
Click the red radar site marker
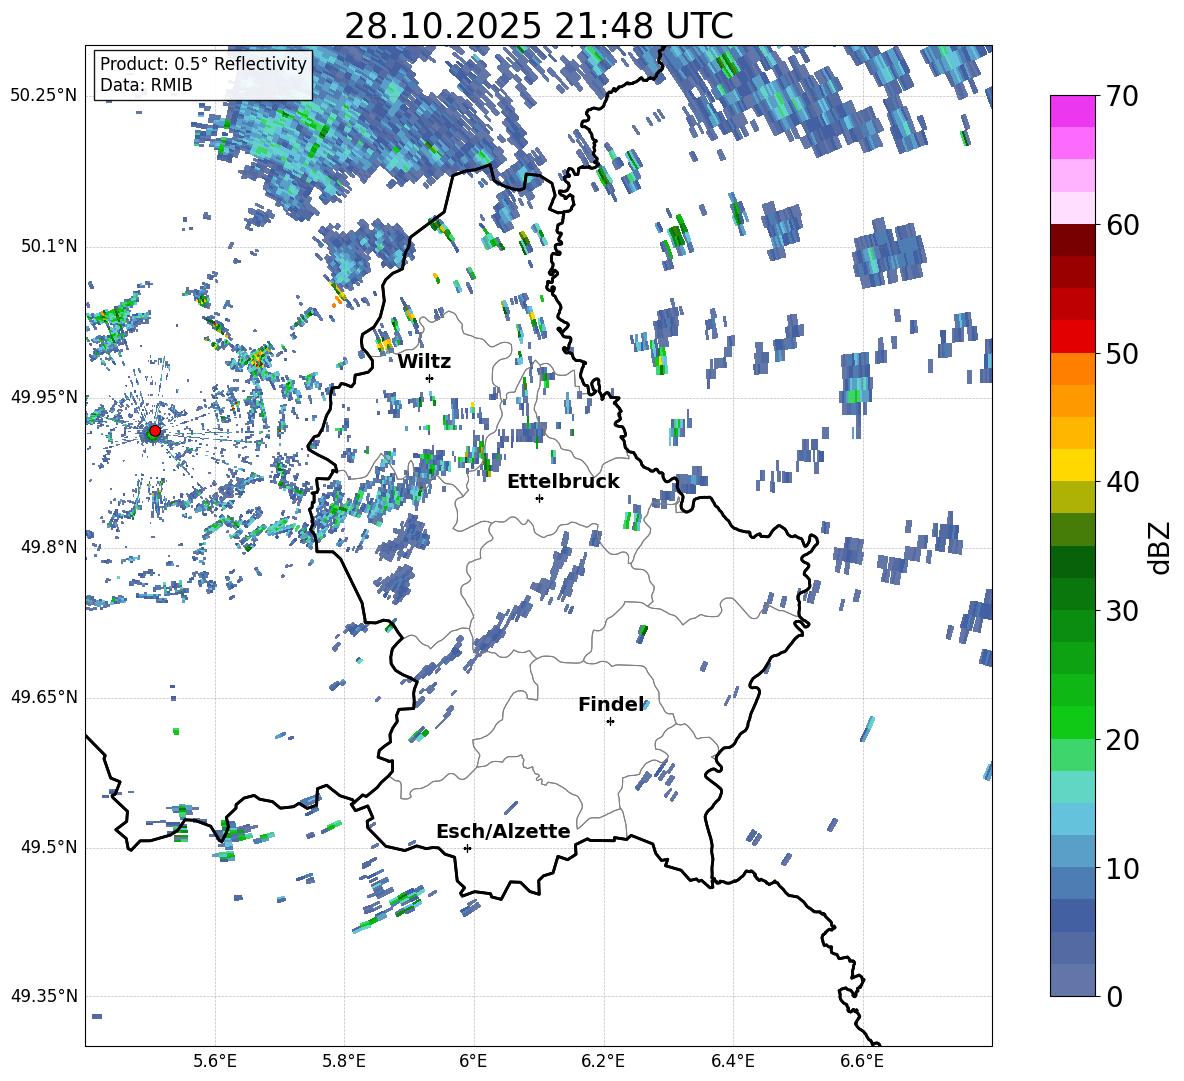click(x=155, y=430)
